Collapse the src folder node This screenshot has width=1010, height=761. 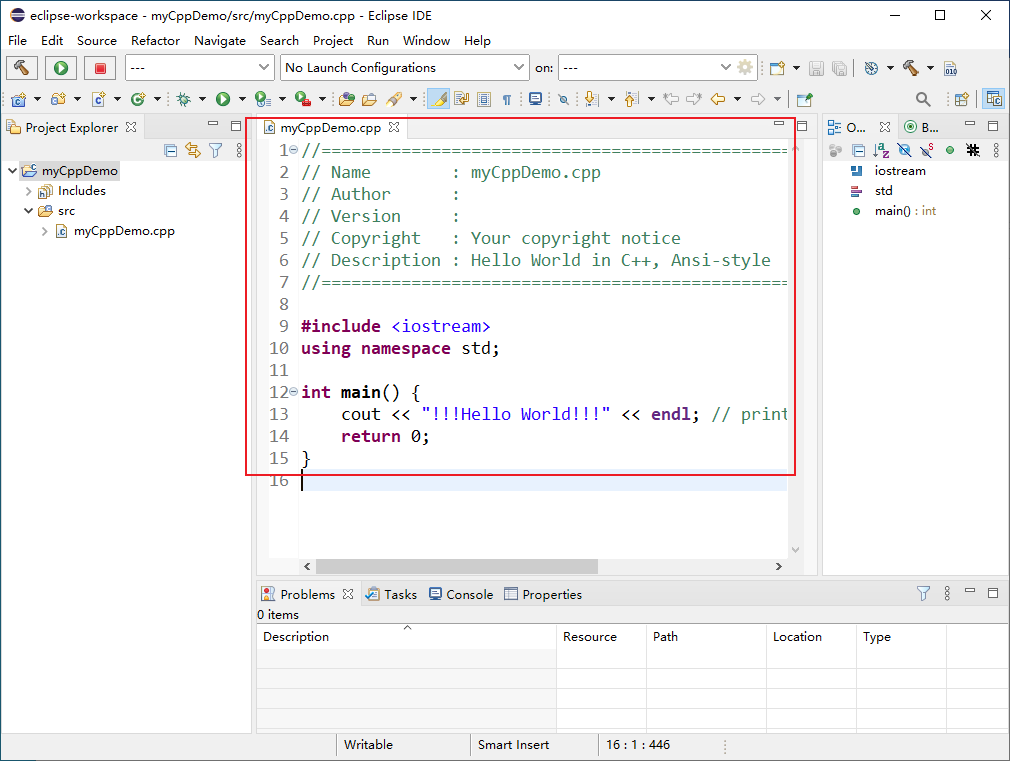click(28, 211)
